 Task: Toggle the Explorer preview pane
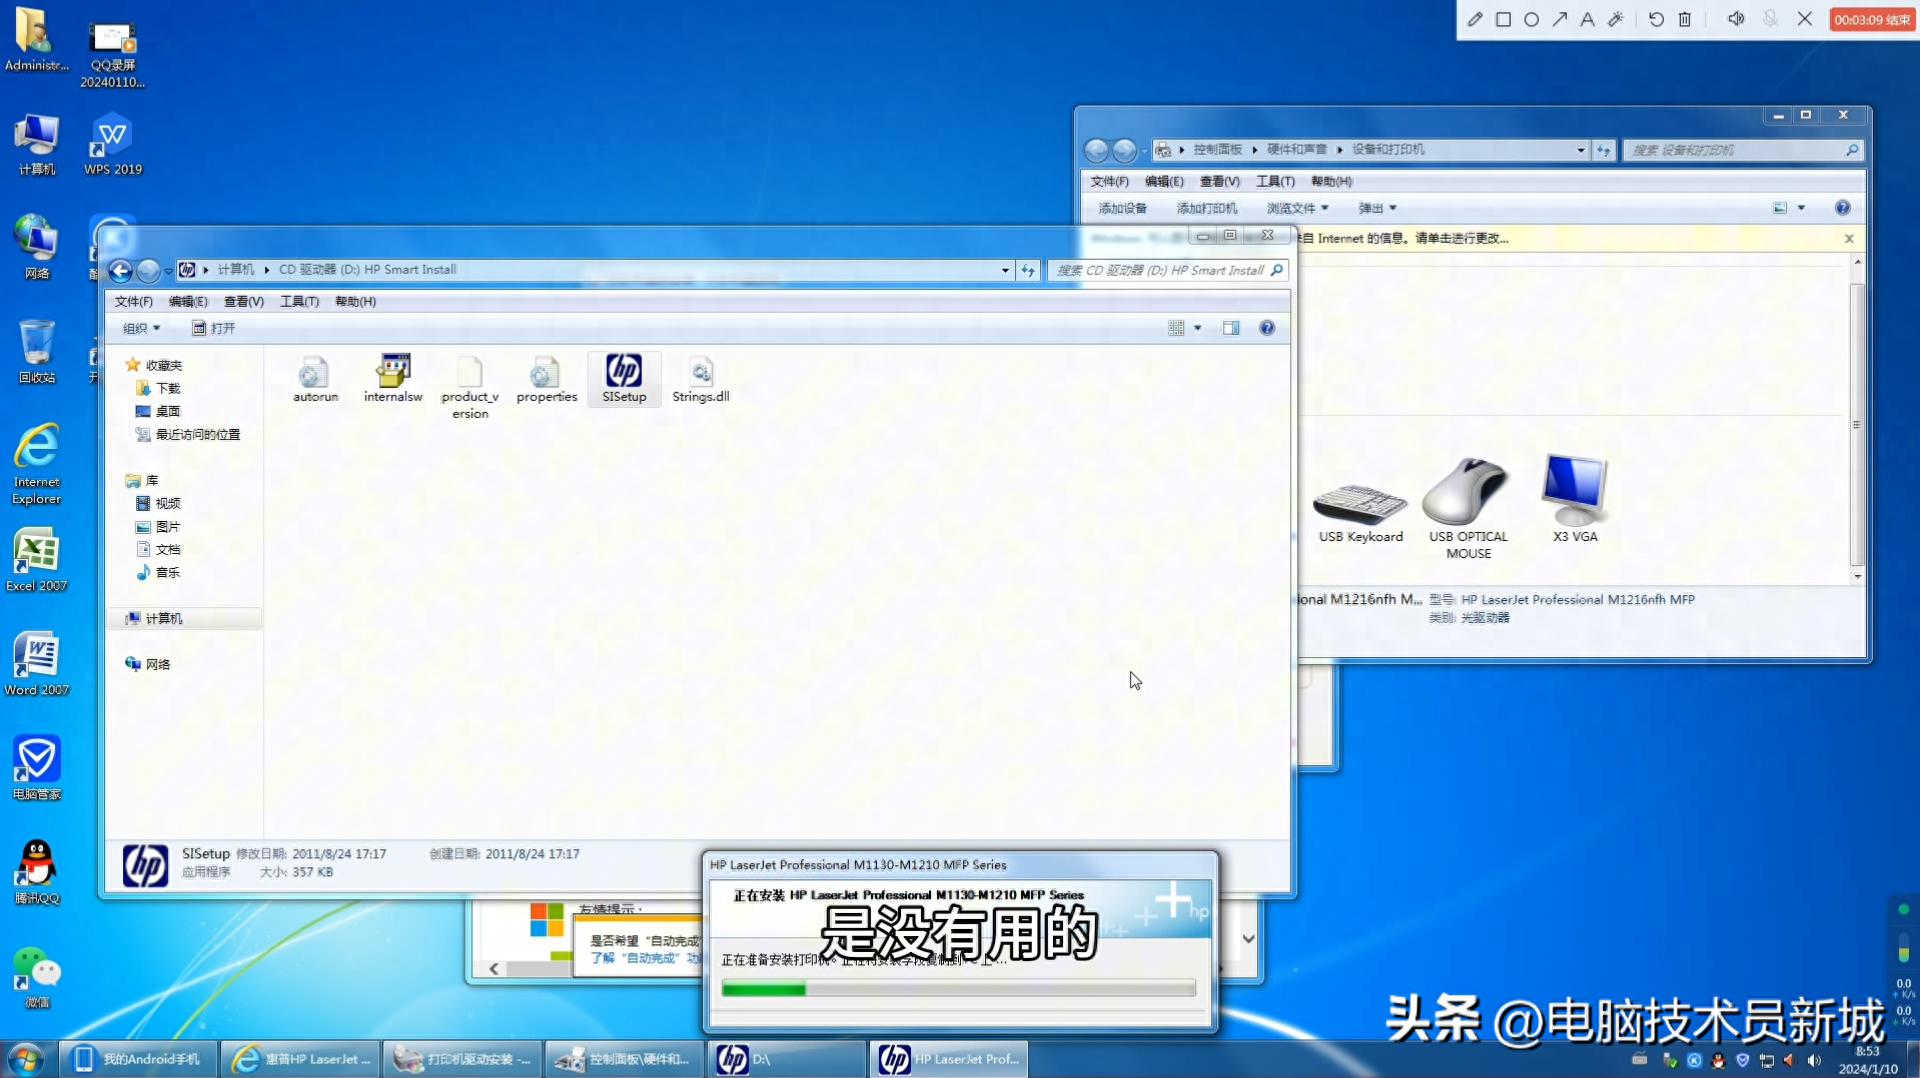pos(1231,327)
